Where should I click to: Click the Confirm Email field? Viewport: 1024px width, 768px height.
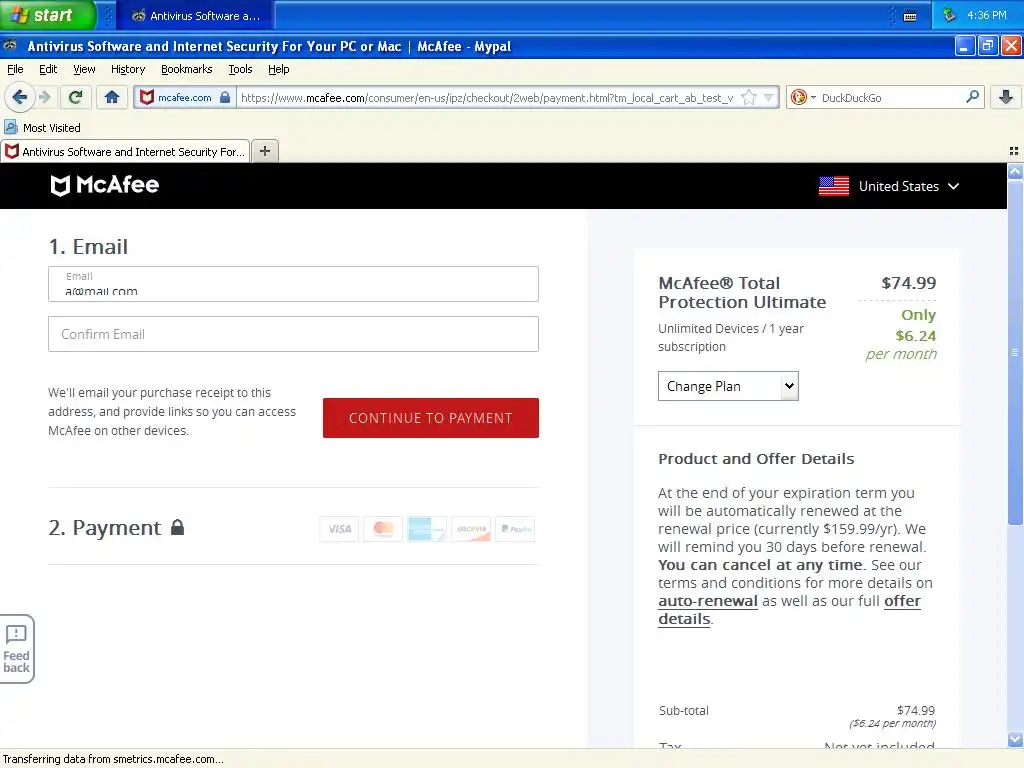[293, 334]
